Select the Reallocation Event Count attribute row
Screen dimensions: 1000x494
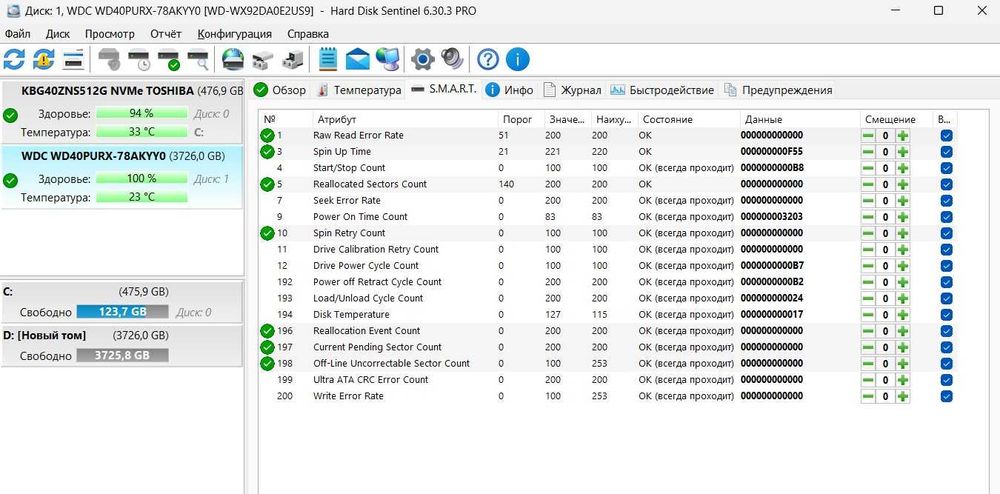(606, 331)
